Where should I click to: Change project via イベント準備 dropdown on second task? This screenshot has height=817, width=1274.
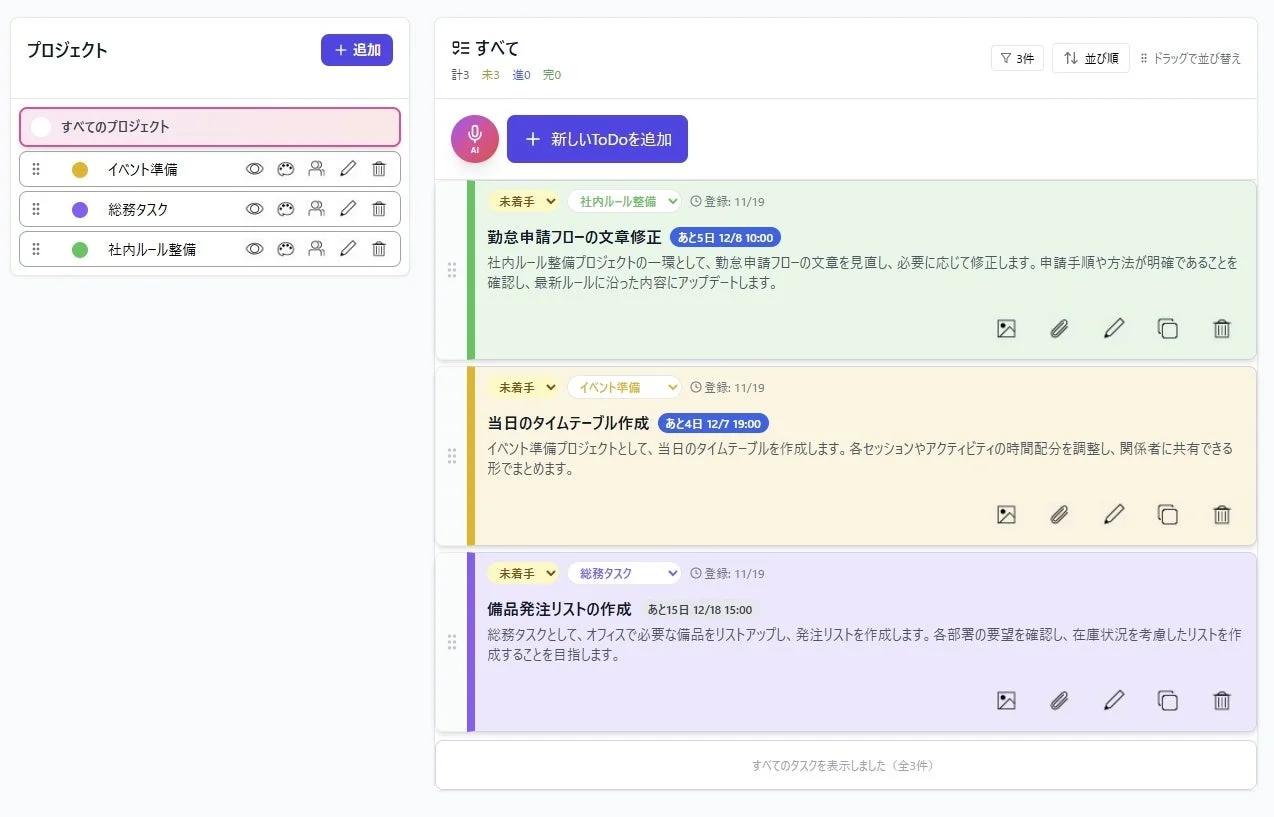click(624, 387)
